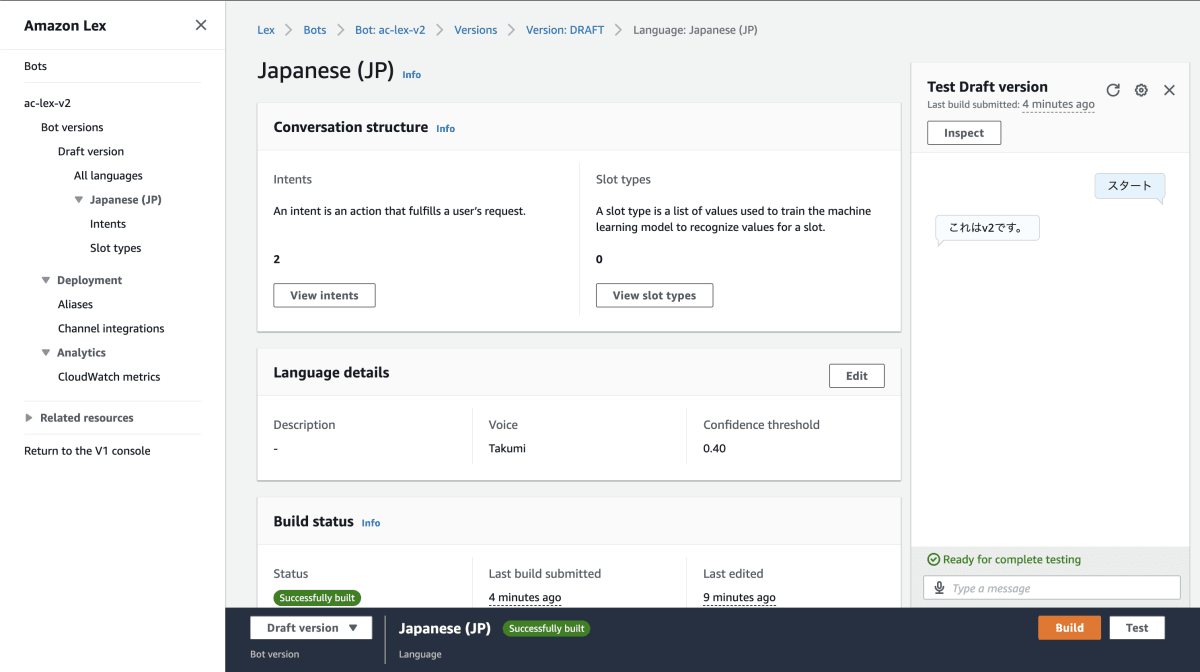Open the Draft version dropdown

pyautogui.click(x=311, y=628)
